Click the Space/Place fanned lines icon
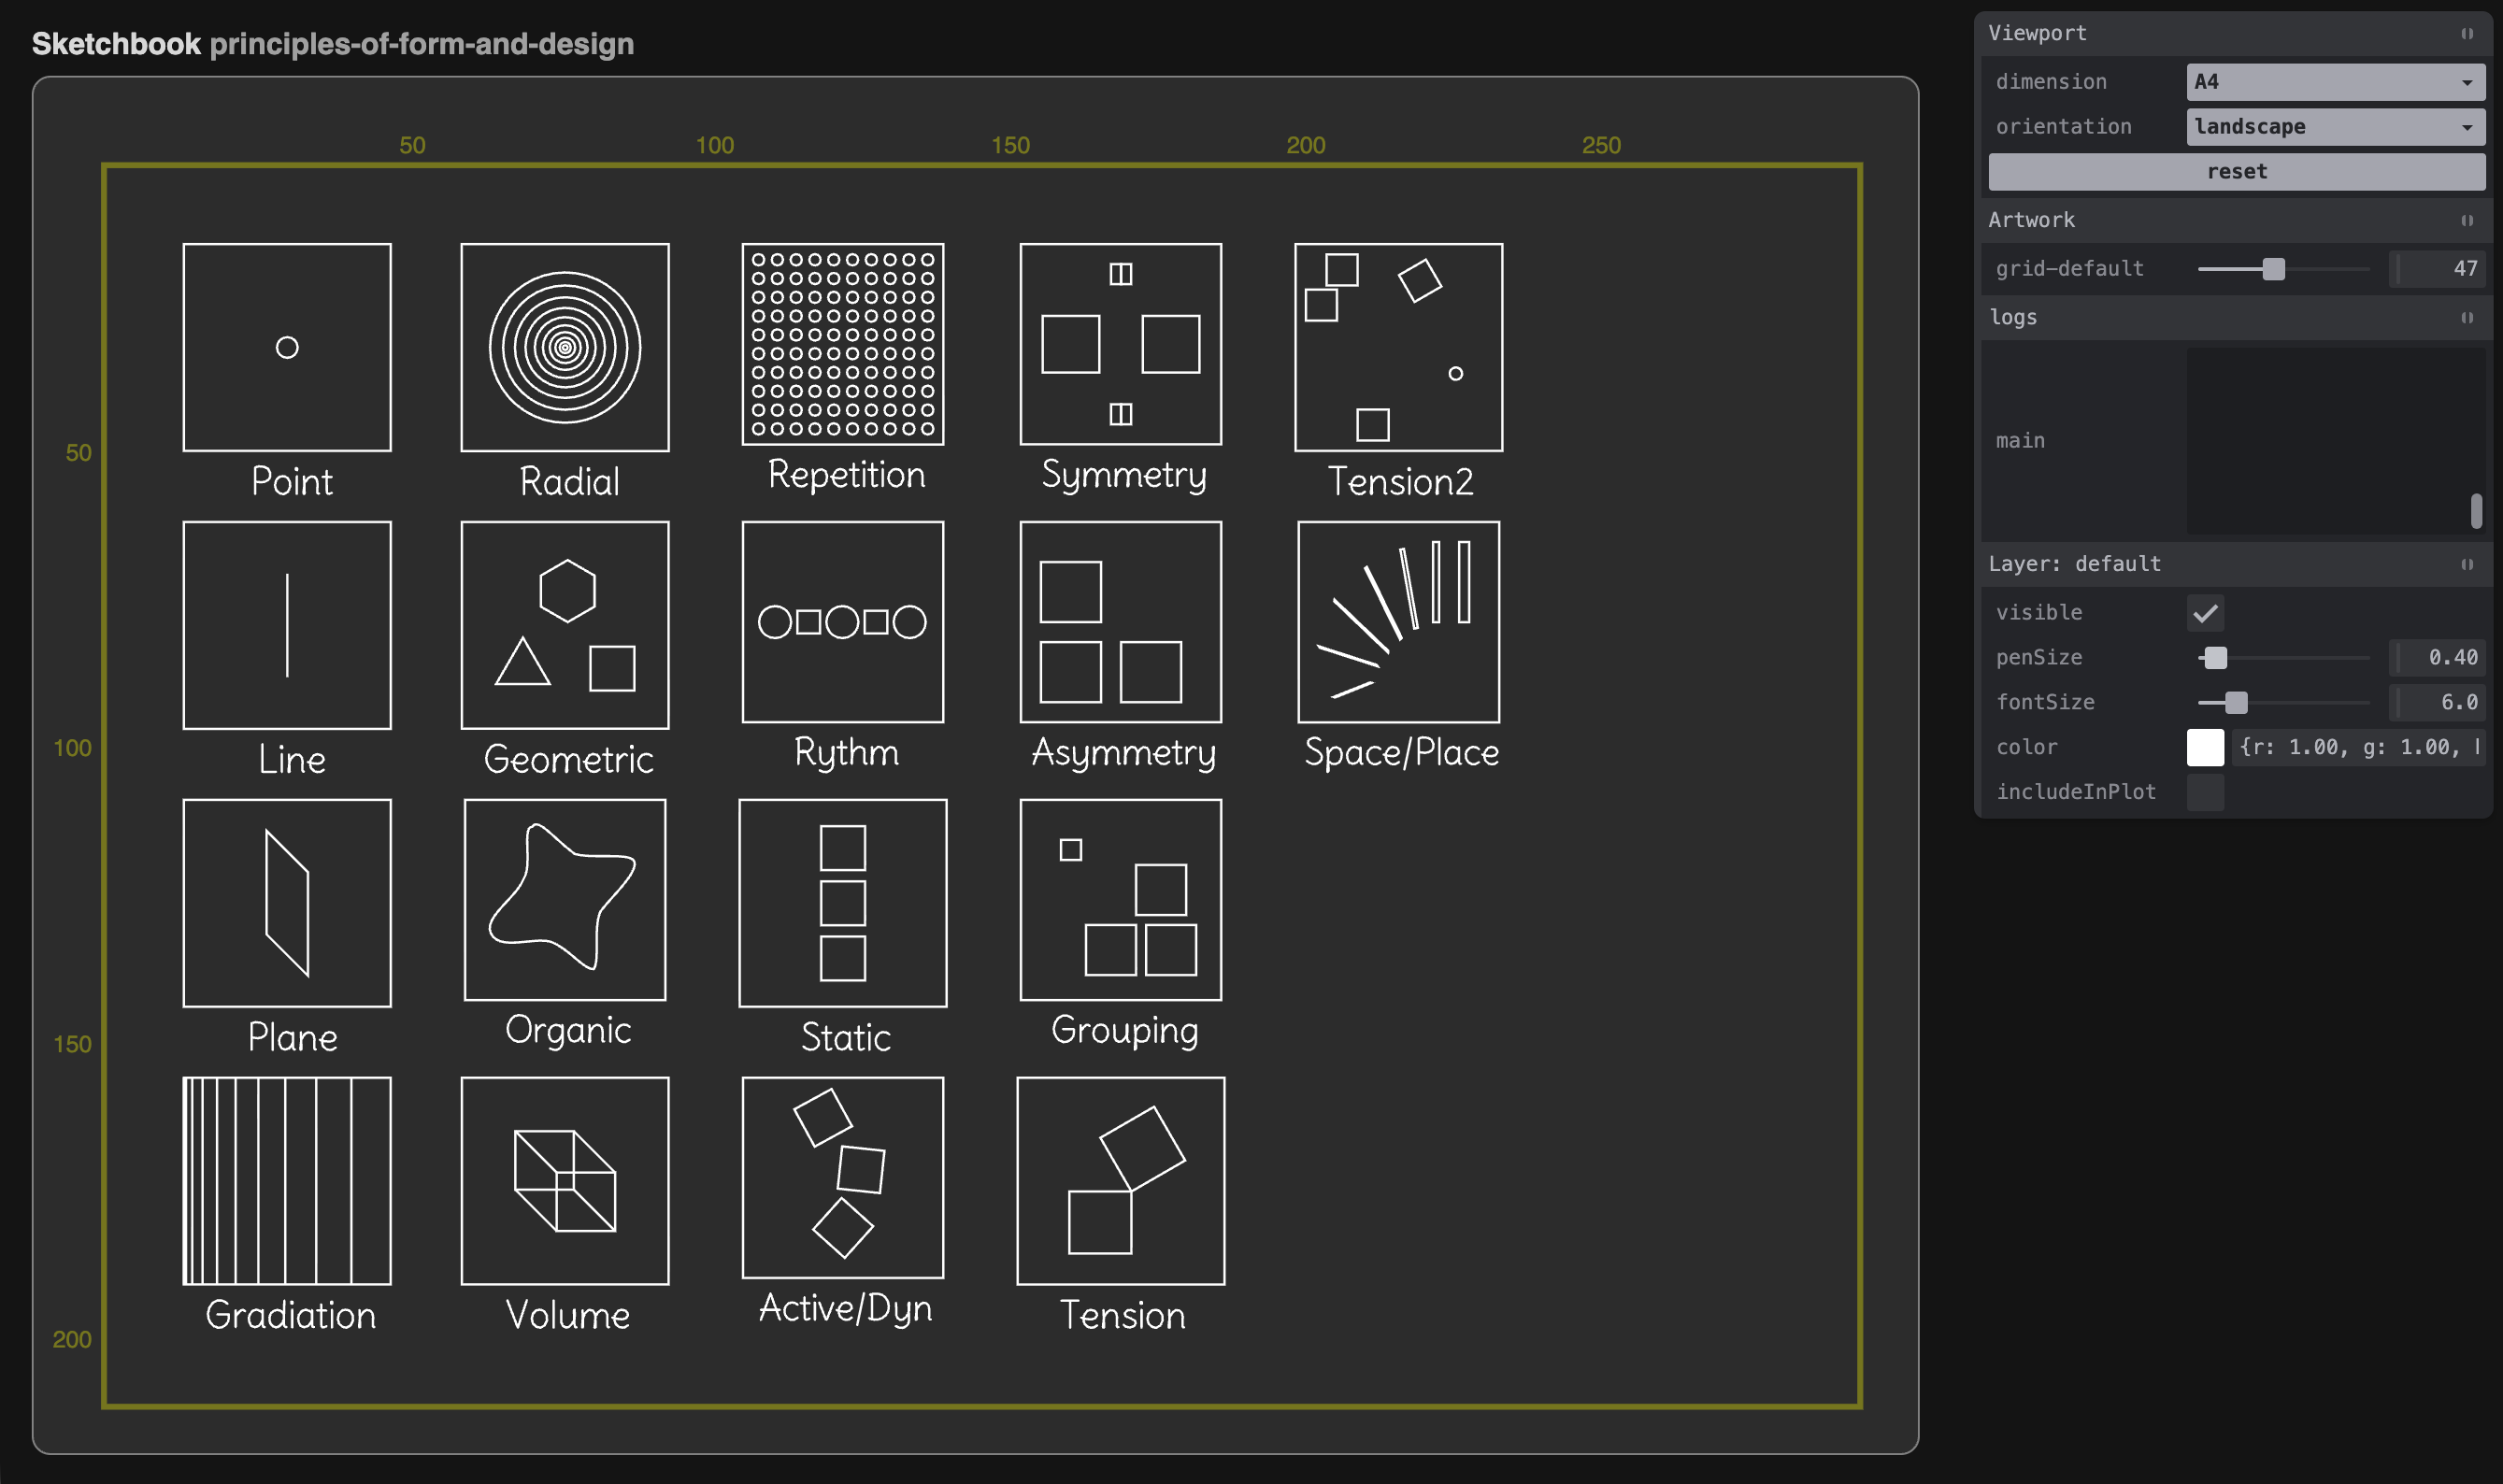 coord(1398,621)
